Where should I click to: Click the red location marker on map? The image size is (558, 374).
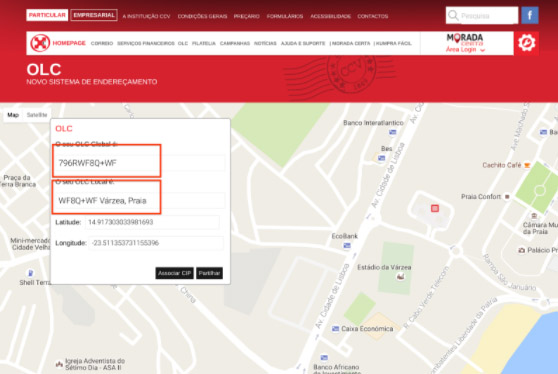click(435, 208)
